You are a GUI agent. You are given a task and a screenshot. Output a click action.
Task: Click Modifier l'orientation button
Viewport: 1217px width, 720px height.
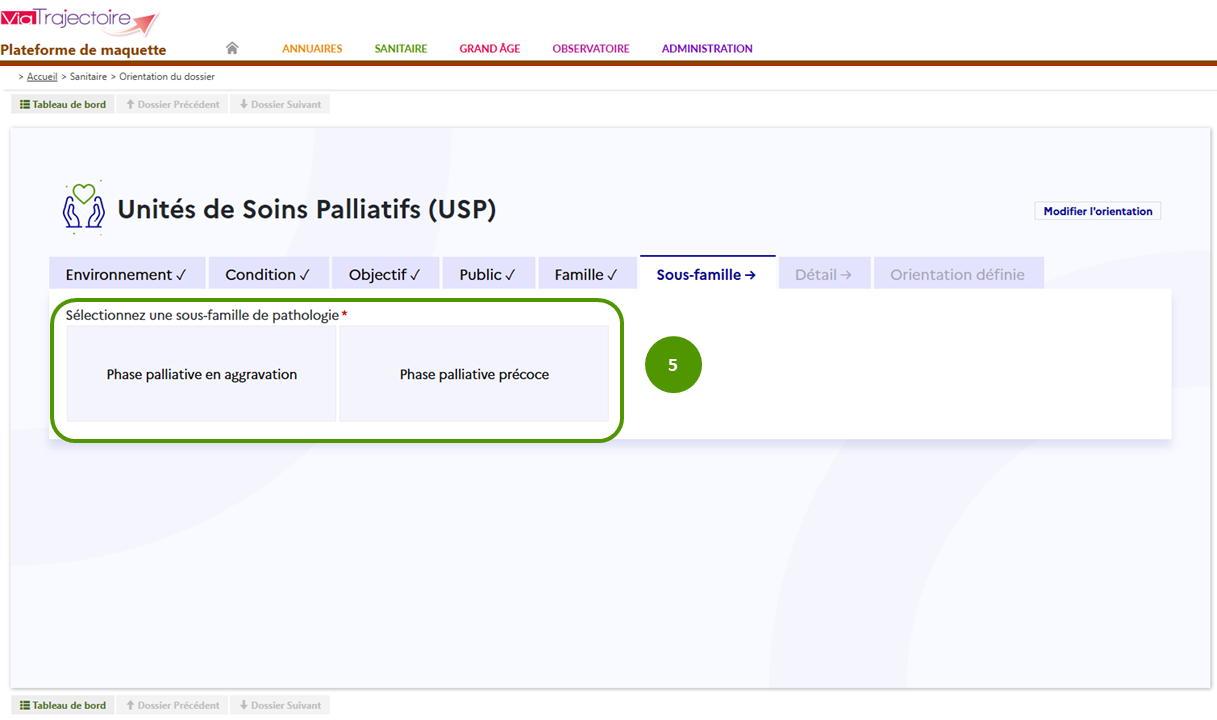click(x=1098, y=211)
